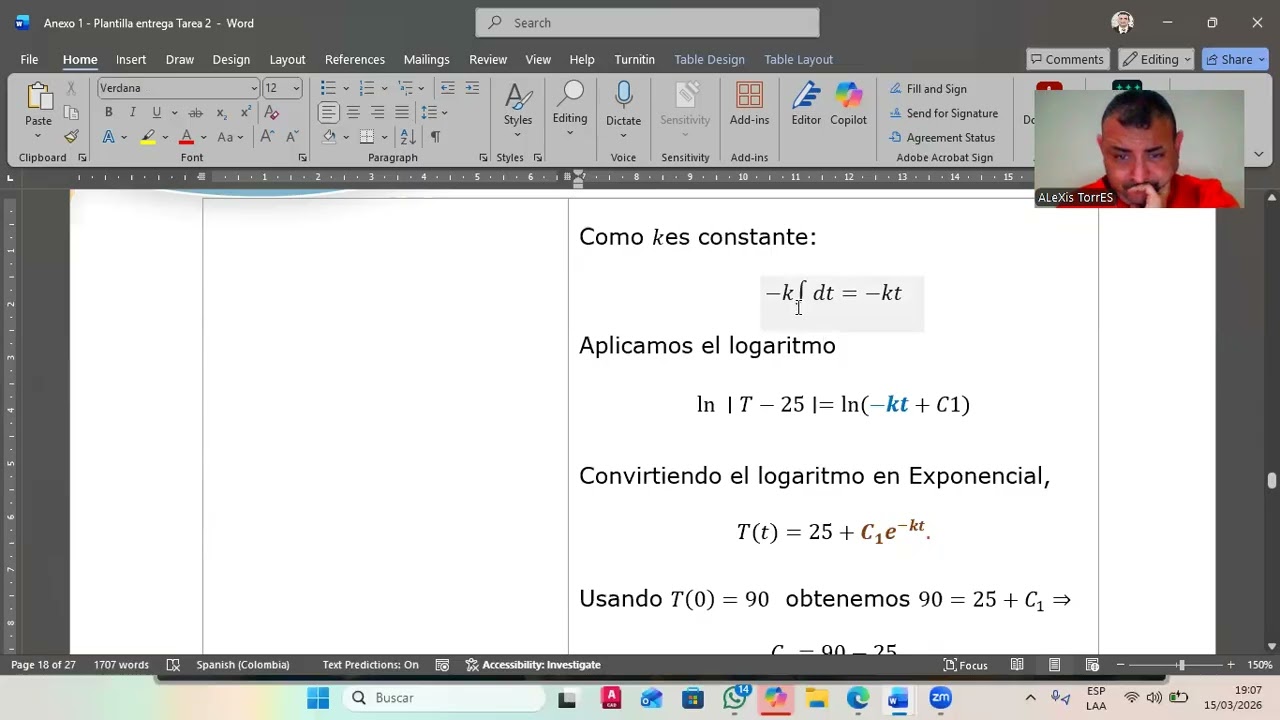Image resolution: width=1280 pixels, height=720 pixels.
Task: Toggle strikethrough formatting
Action: (x=195, y=112)
